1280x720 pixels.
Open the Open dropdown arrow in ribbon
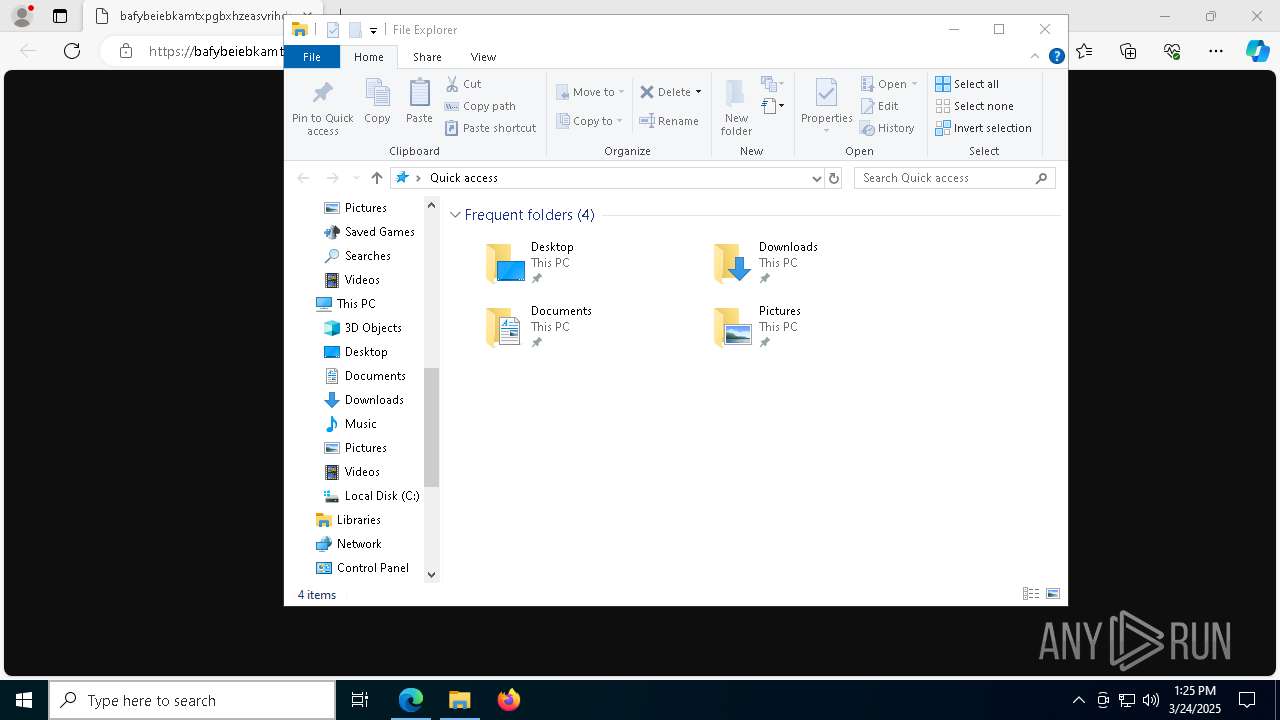coord(914,84)
